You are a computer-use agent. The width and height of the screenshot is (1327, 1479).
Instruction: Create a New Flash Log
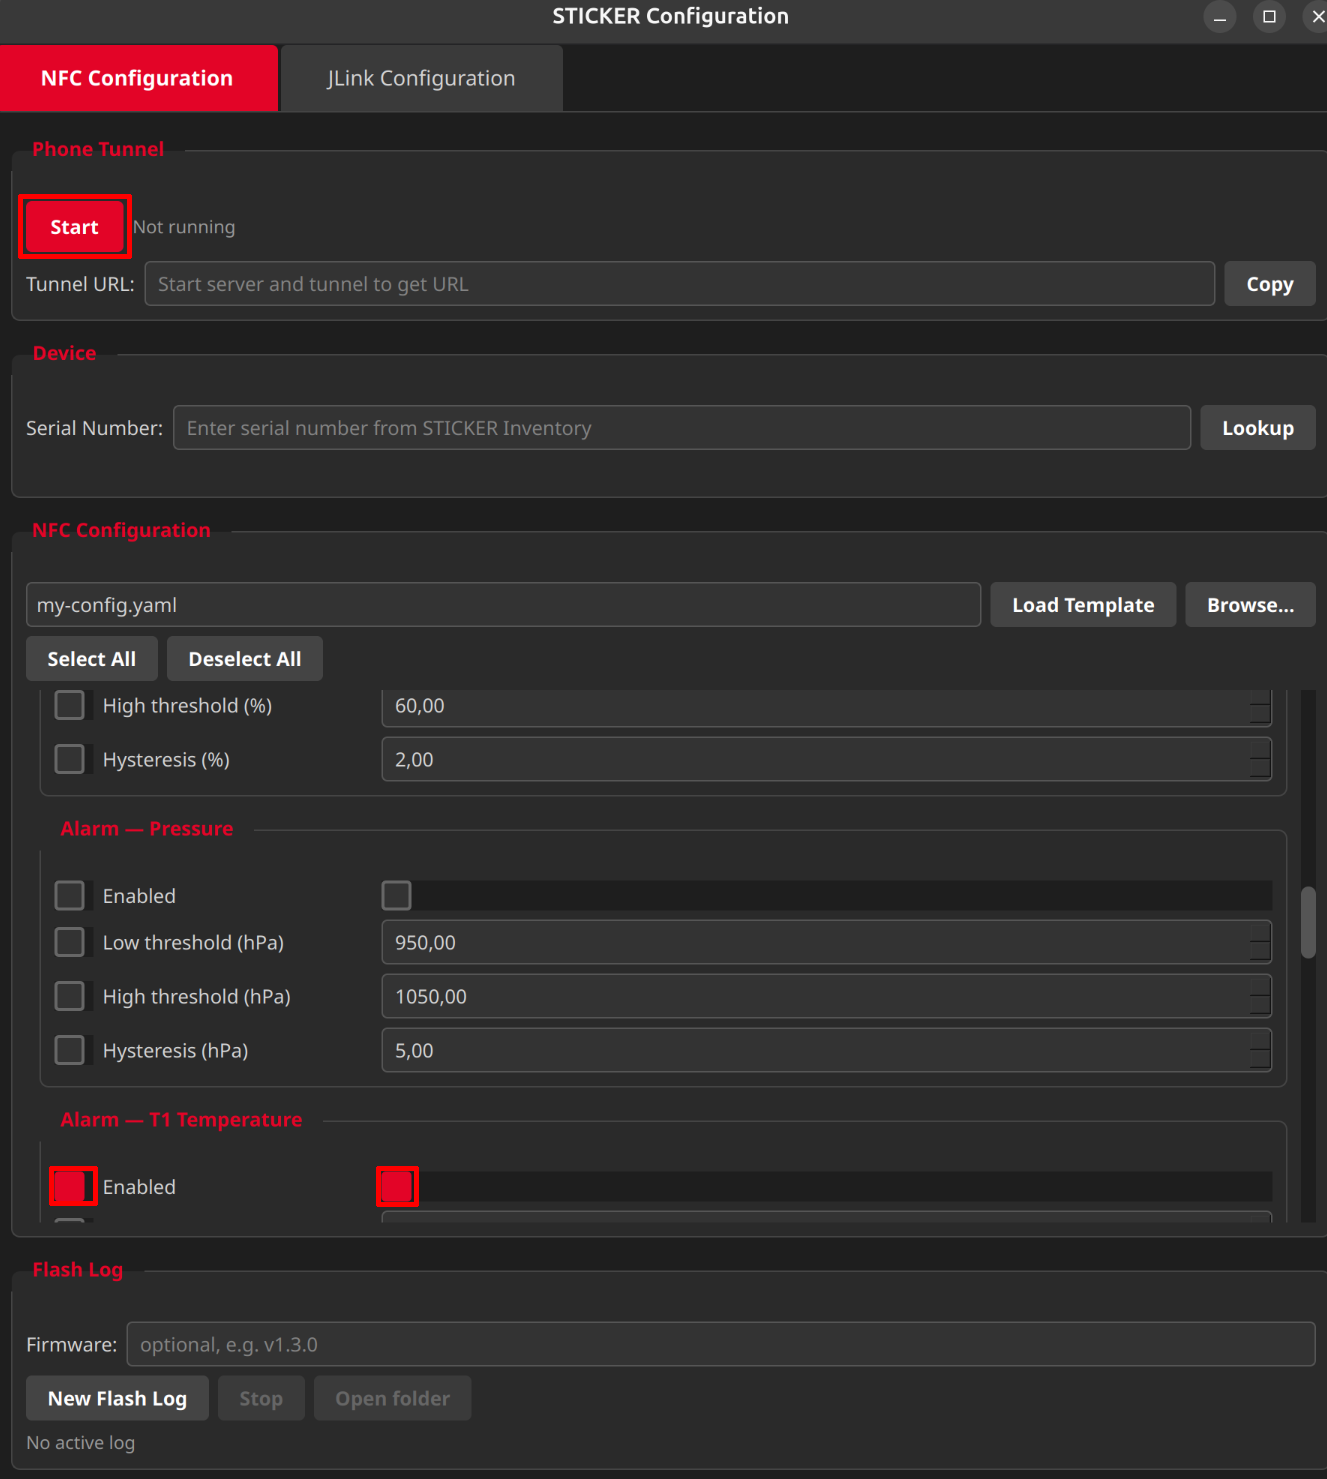(x=117, y=1398)
